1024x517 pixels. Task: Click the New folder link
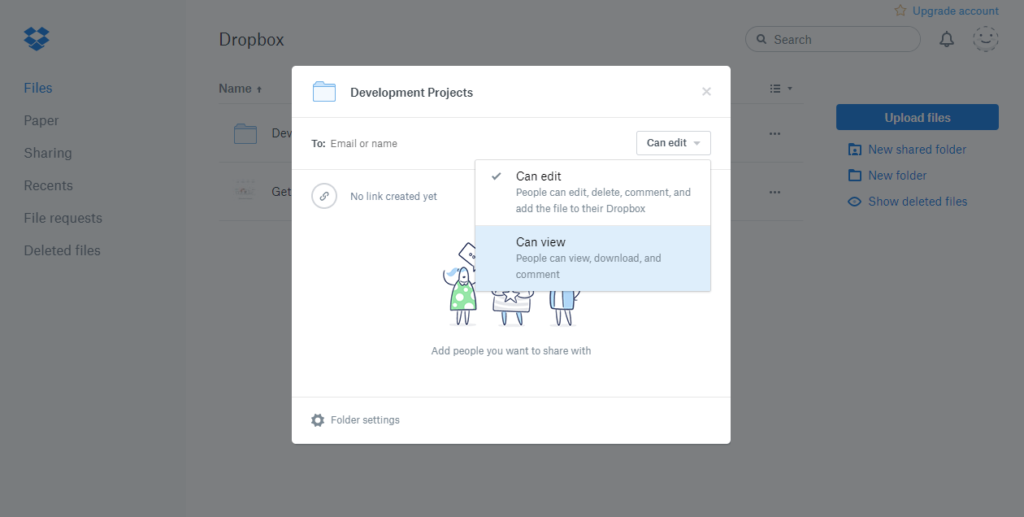(x=897, y=176)
